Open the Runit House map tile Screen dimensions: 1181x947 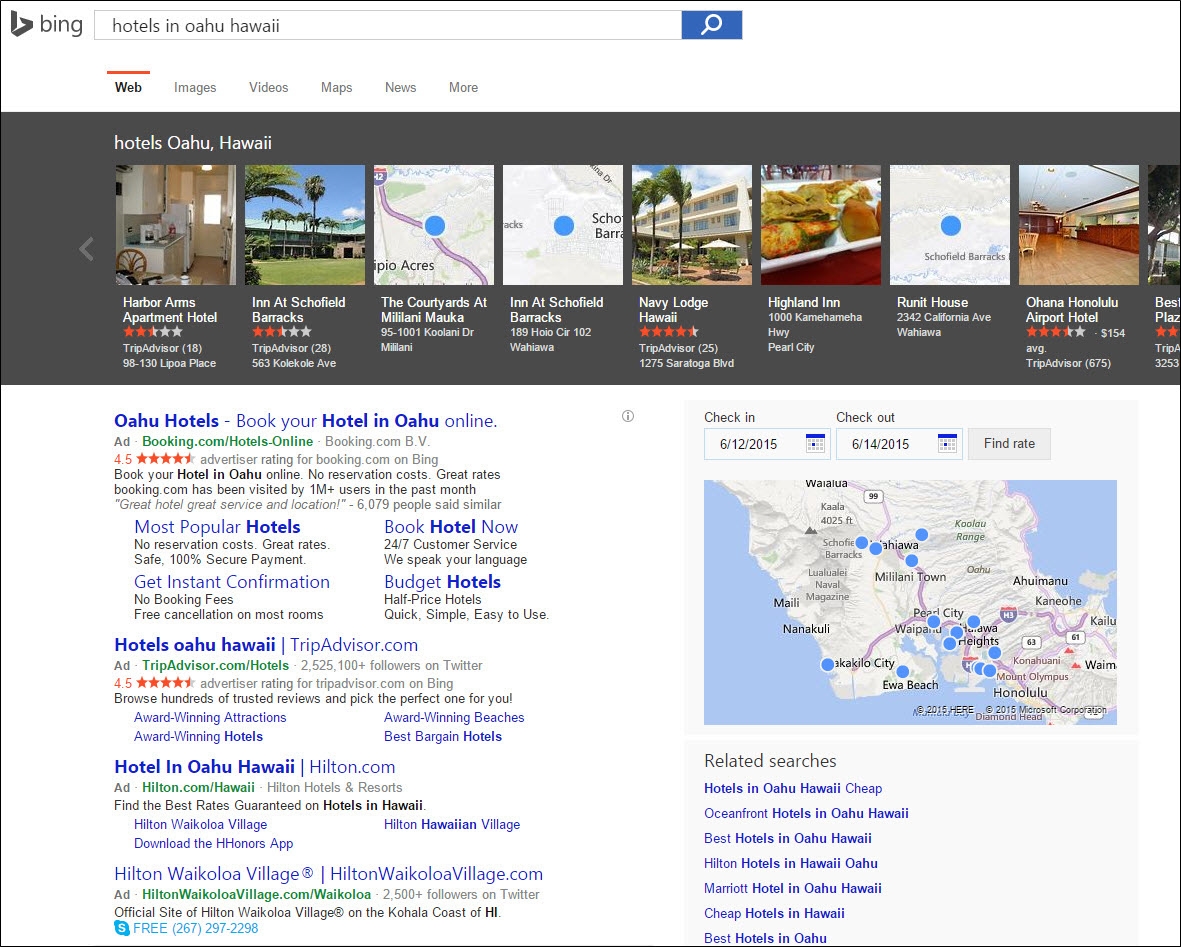click(950, 225)
